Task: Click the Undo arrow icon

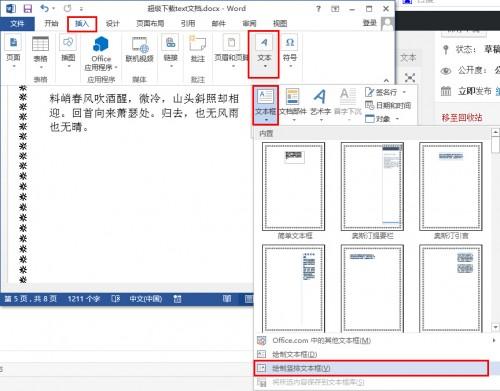Action: point(44,8)
